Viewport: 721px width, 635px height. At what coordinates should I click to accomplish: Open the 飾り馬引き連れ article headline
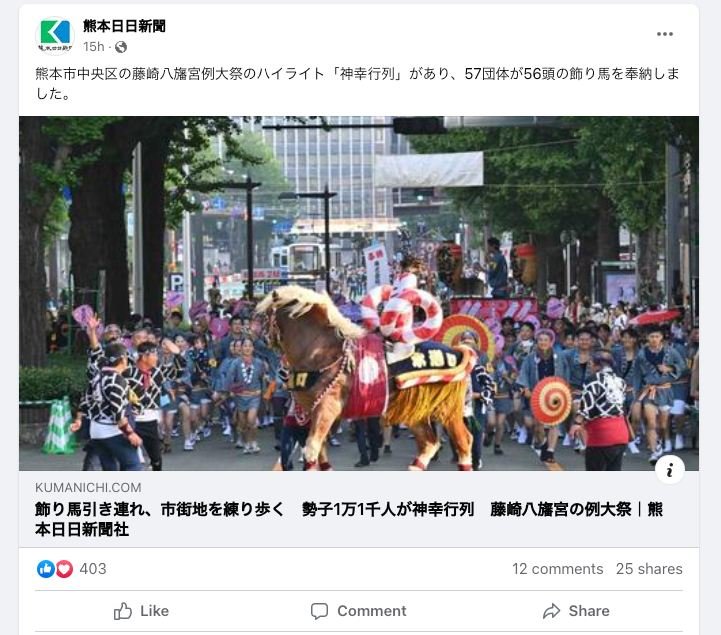pos(349,519)
